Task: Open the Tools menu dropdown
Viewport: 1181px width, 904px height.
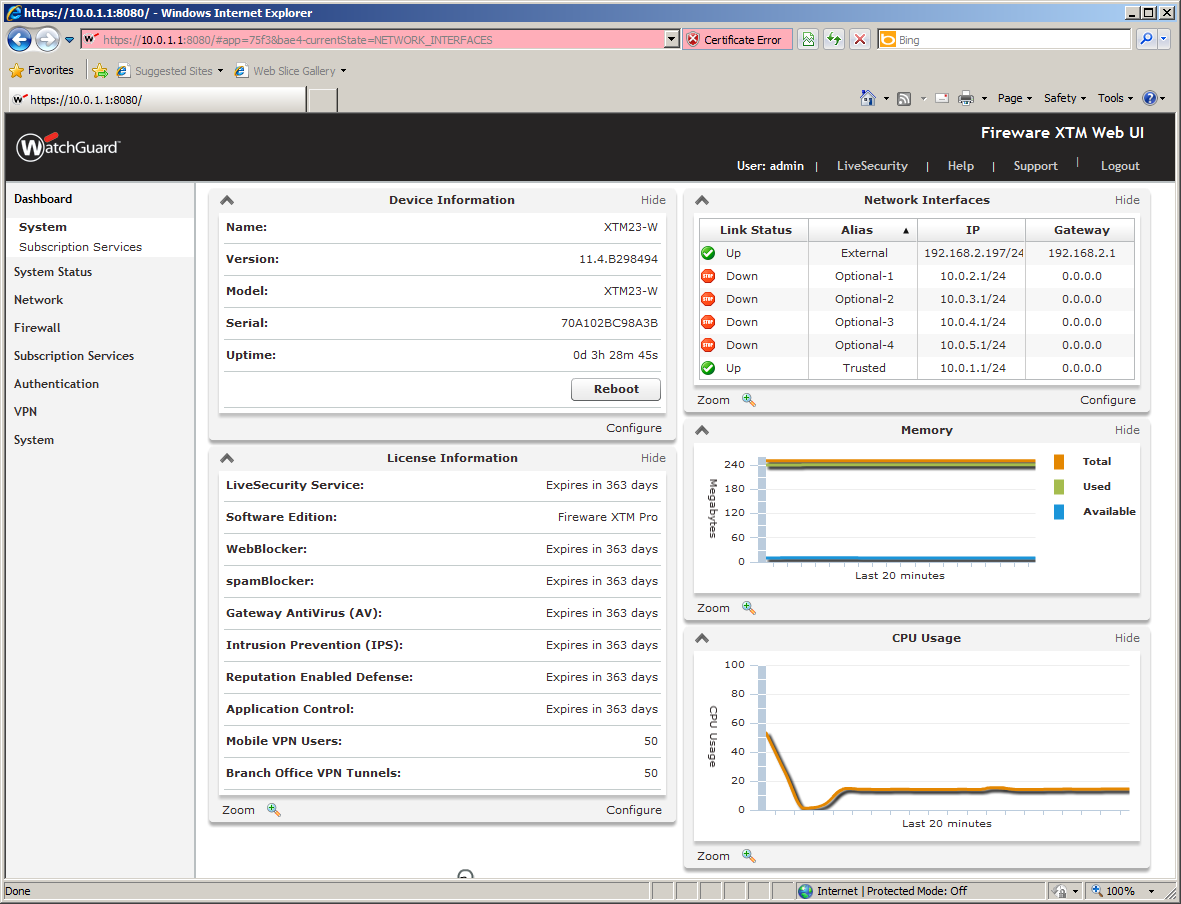Action: tap(1115, 98)
